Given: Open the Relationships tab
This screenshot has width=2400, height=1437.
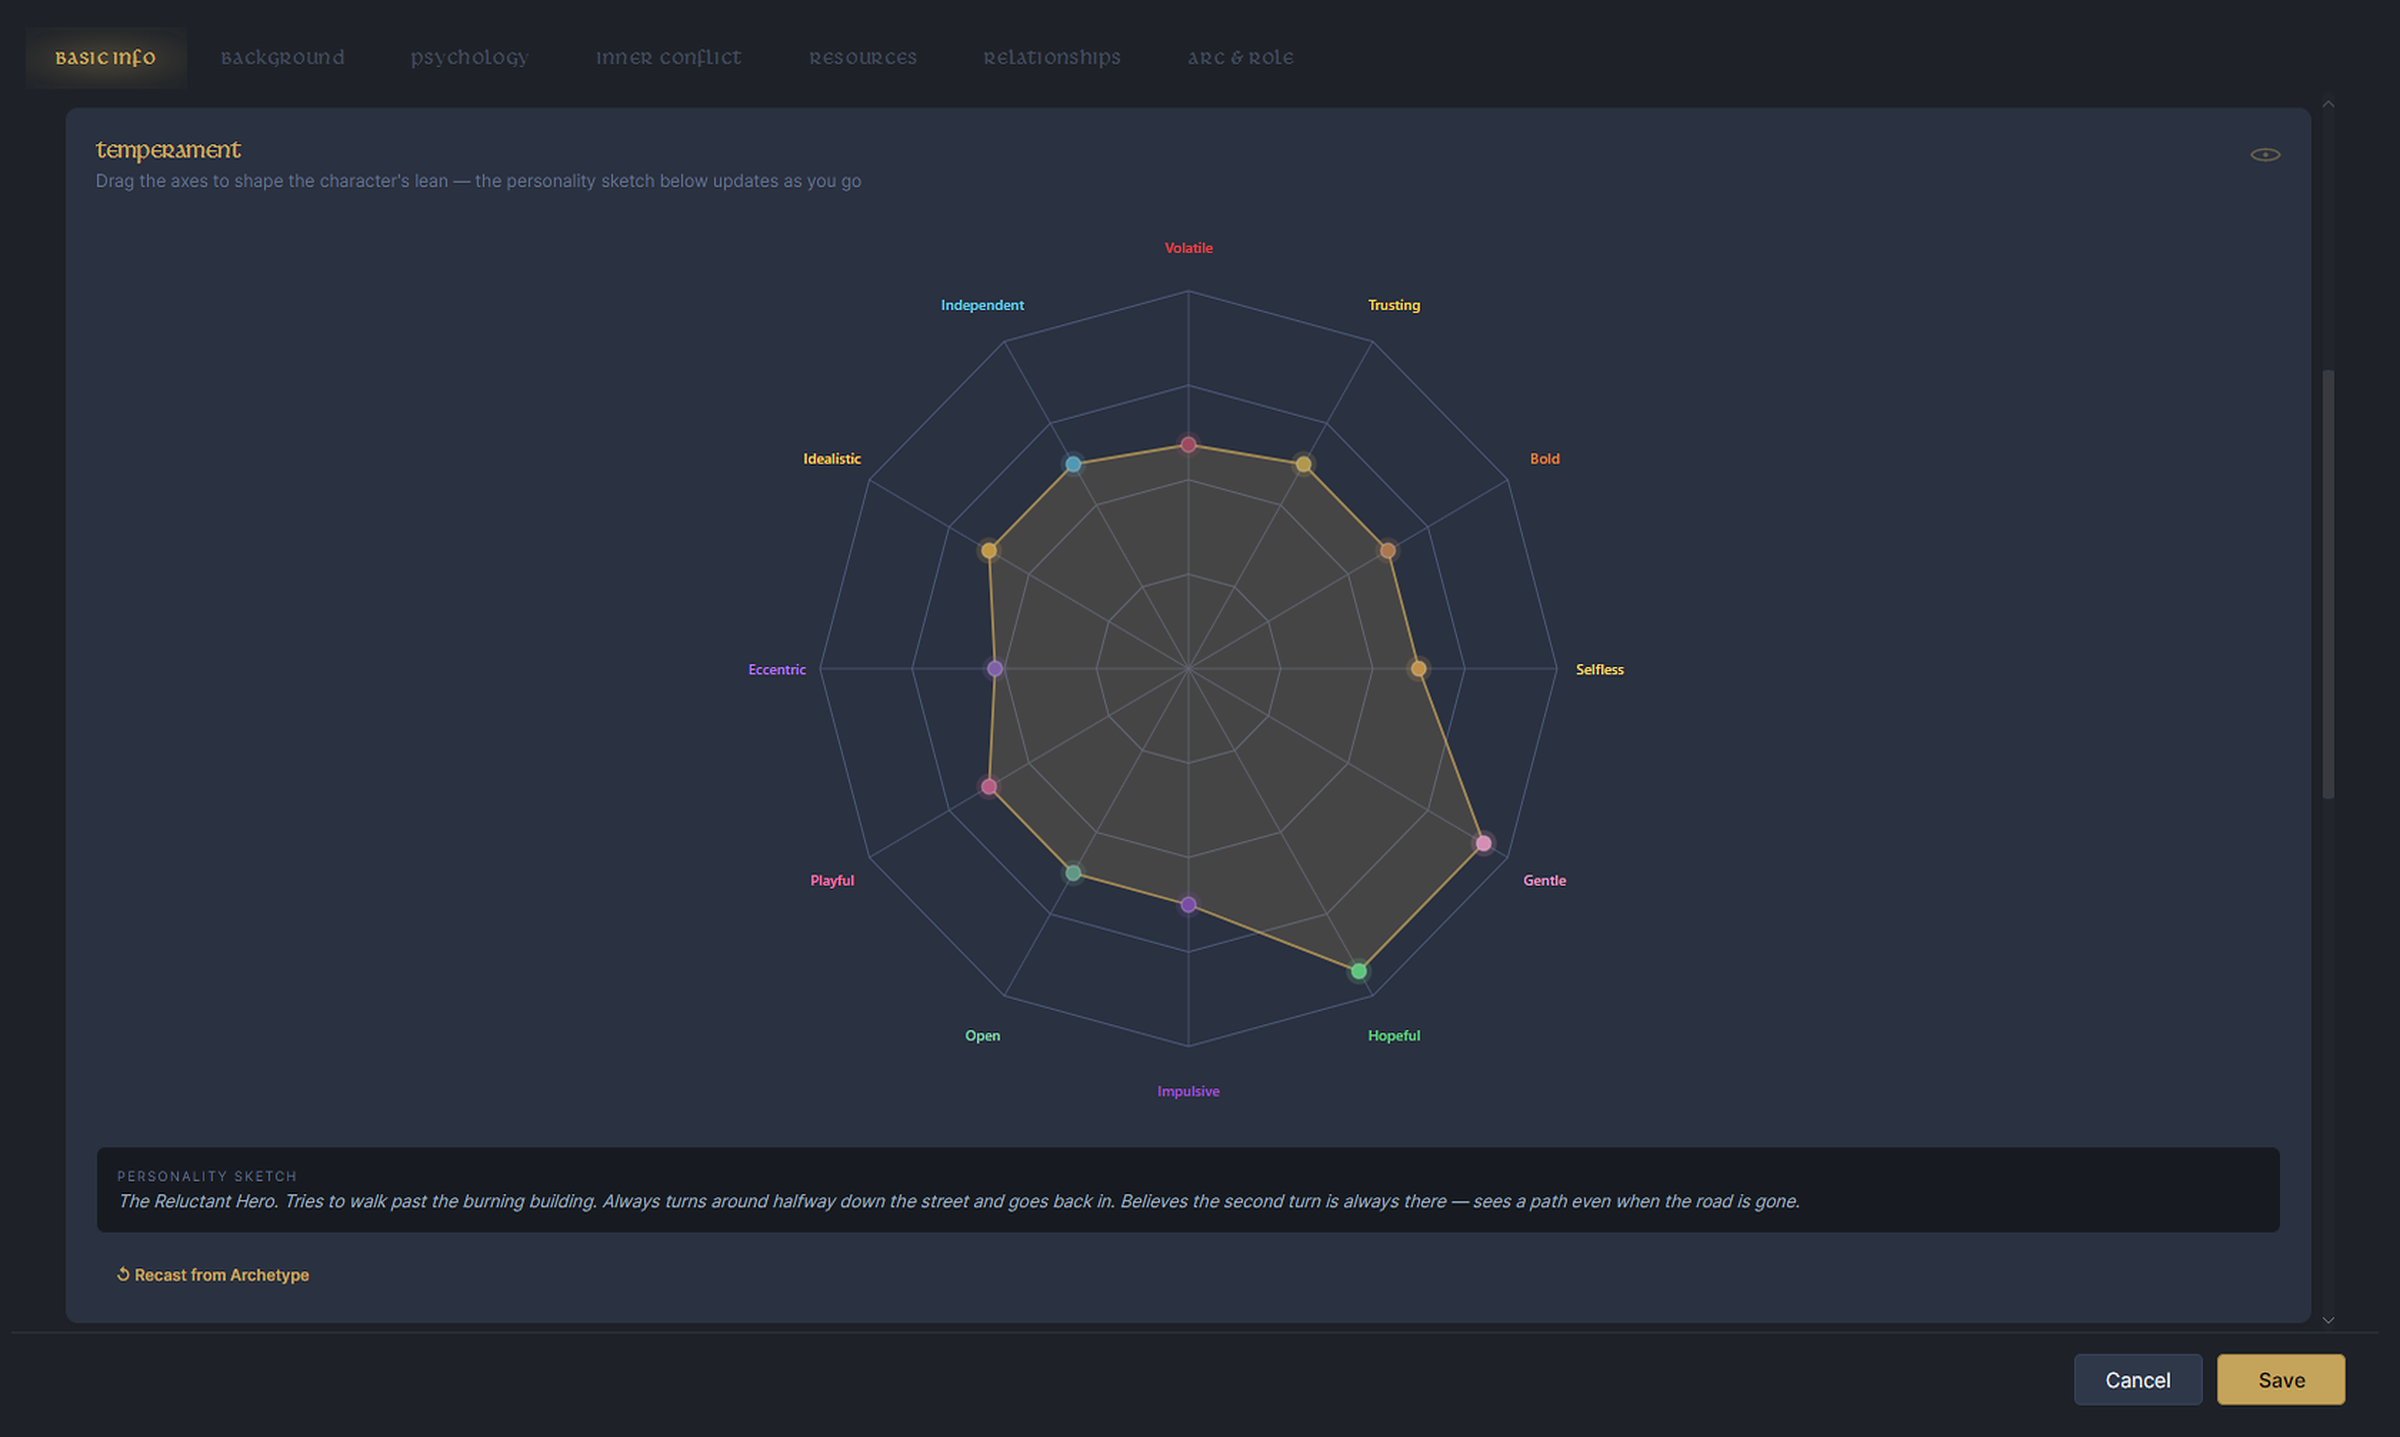Looking at the screenshot, I should tap(1051, 58).
